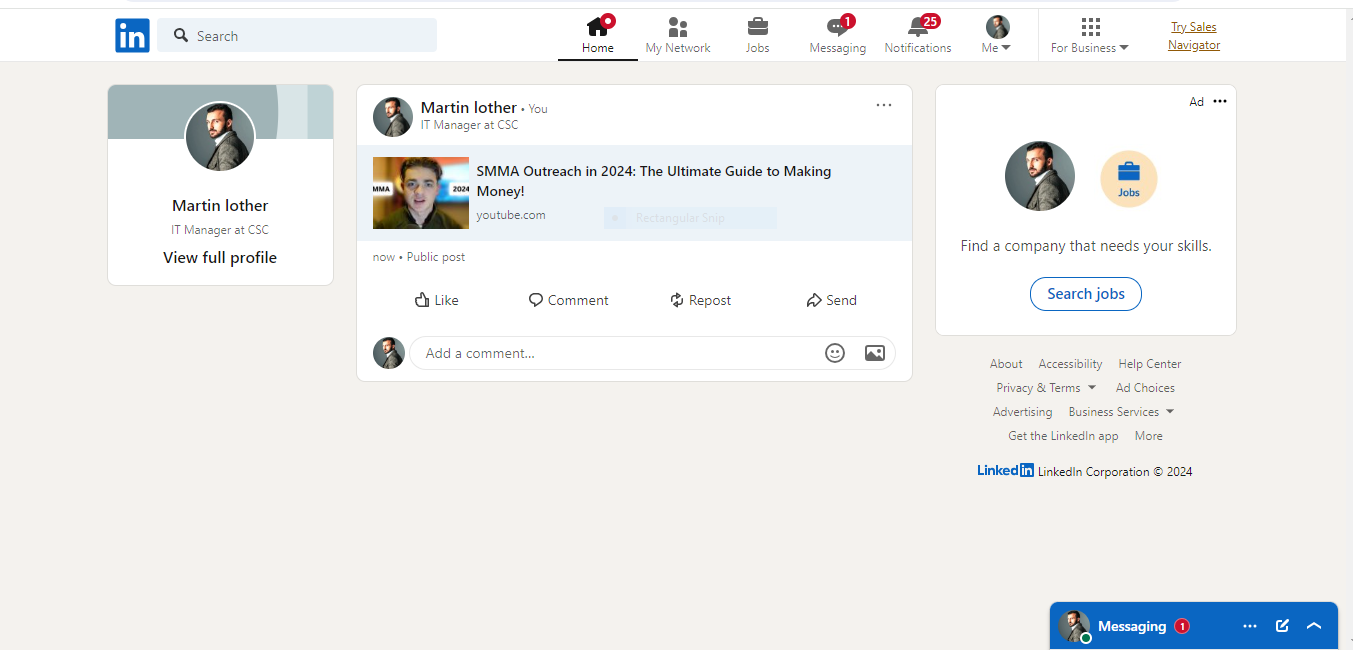The height and width of the screenshot is (650, 1353).
Task: Click the avatar in the messaging overlay
Action: tap(1075, 626)
